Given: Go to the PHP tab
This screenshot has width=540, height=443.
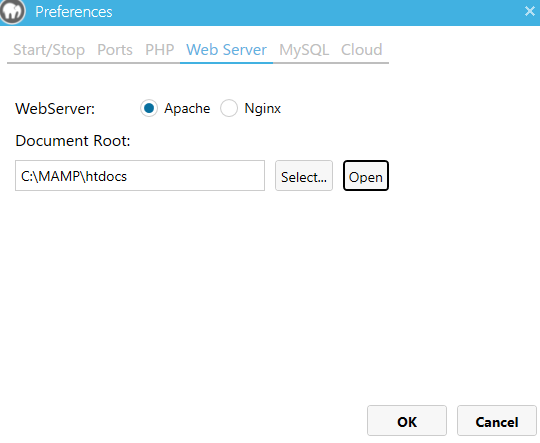Looking at the screenshot, I should [x=159, y=50].
